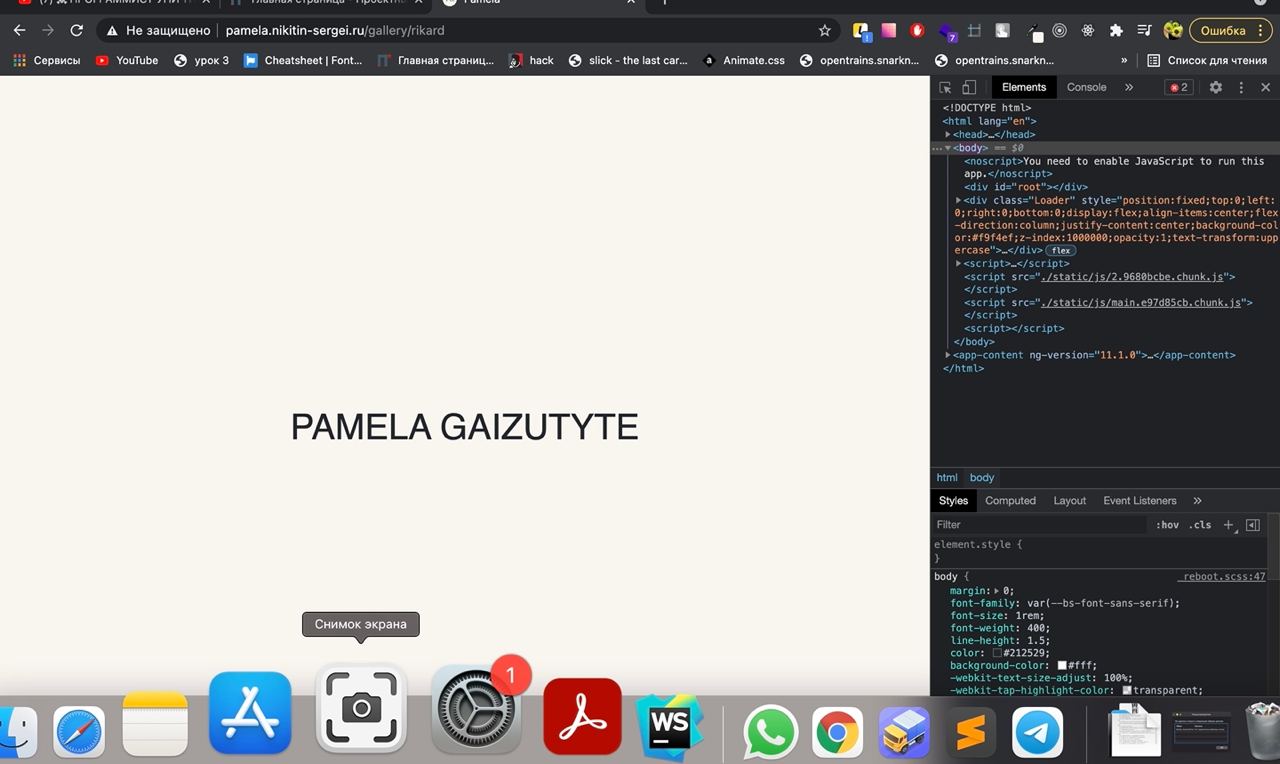1280x764 pixels.
Task: Toggle the :hov element state panel
Action: (x=1167, y=525)
